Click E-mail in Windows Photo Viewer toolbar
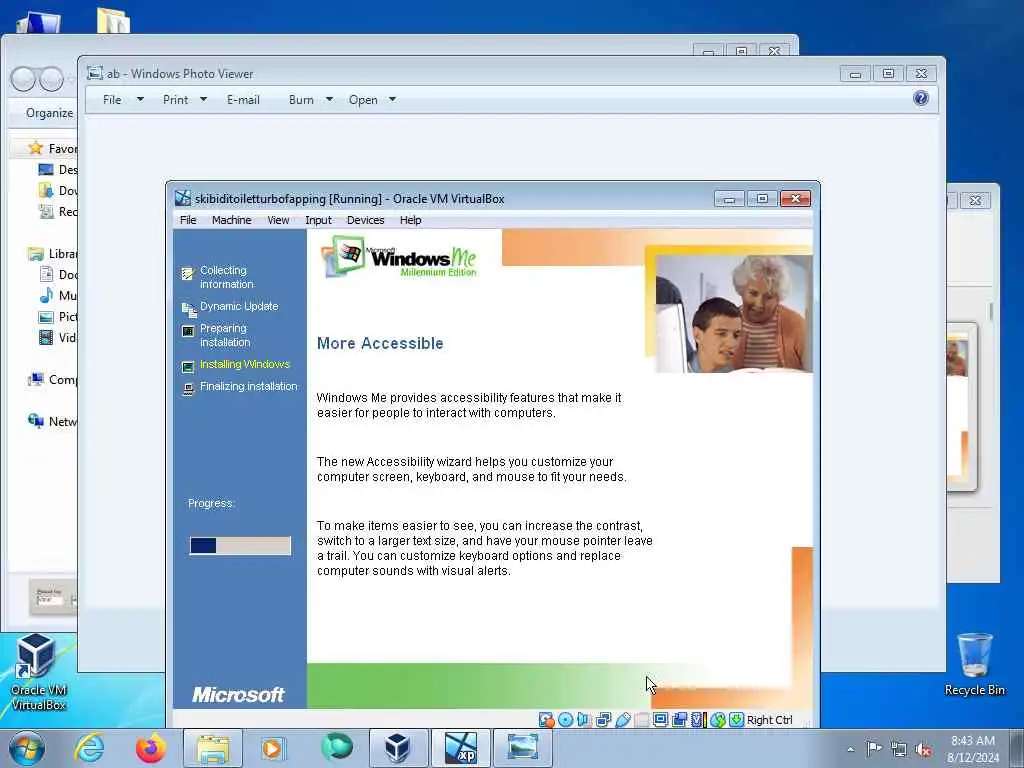 (x=243, y=100)
